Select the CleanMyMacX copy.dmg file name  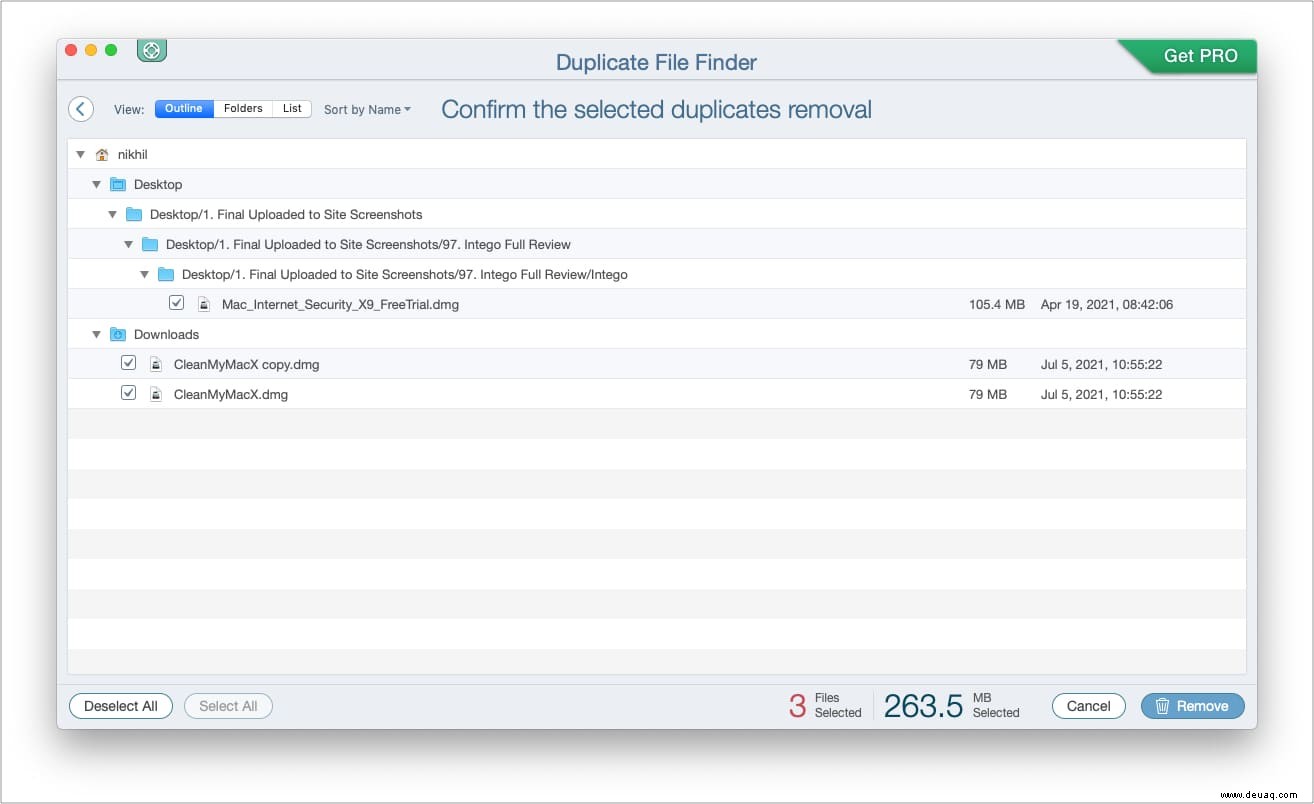pyautogui.click(x=247, y=365)
